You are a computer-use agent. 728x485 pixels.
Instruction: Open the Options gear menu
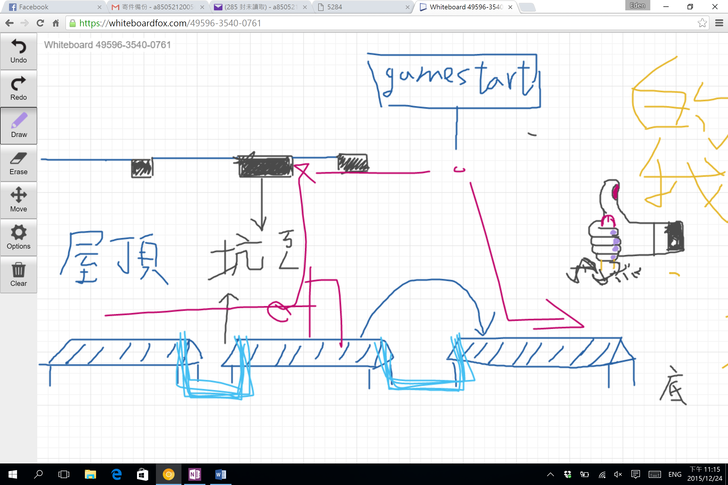click(x=19, y=237)
